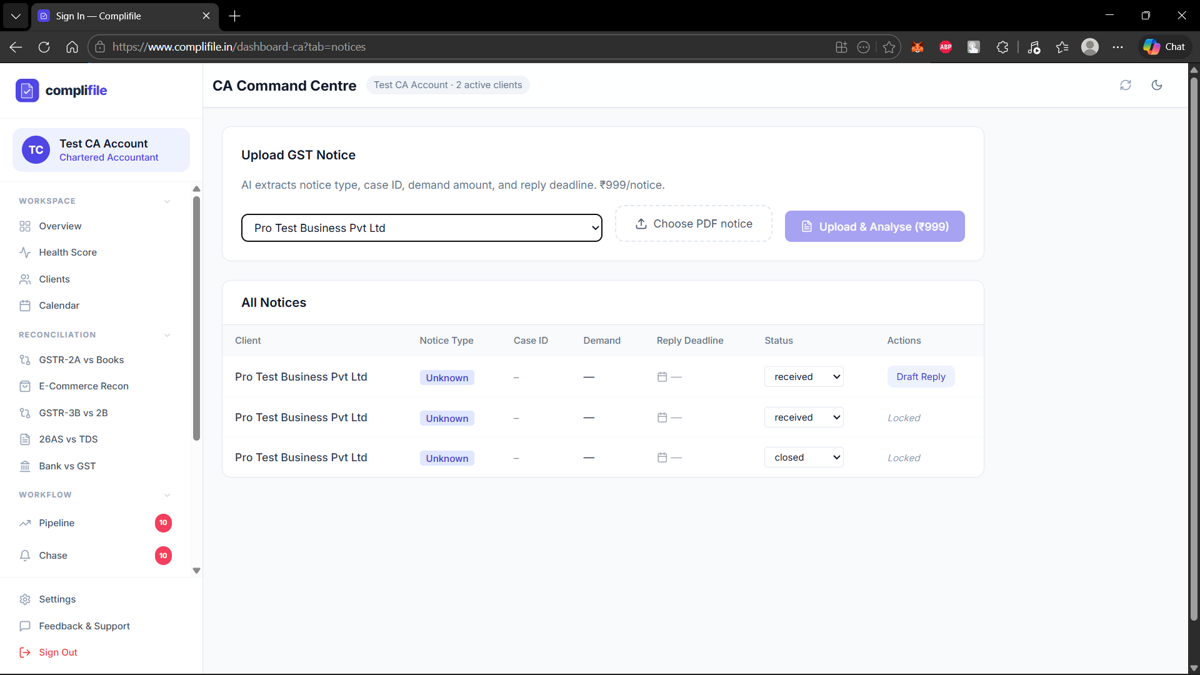Click Test CA Account · 2 active clients badge
1200x675 pixels.
pyautogui.click(x=448, y=85)
